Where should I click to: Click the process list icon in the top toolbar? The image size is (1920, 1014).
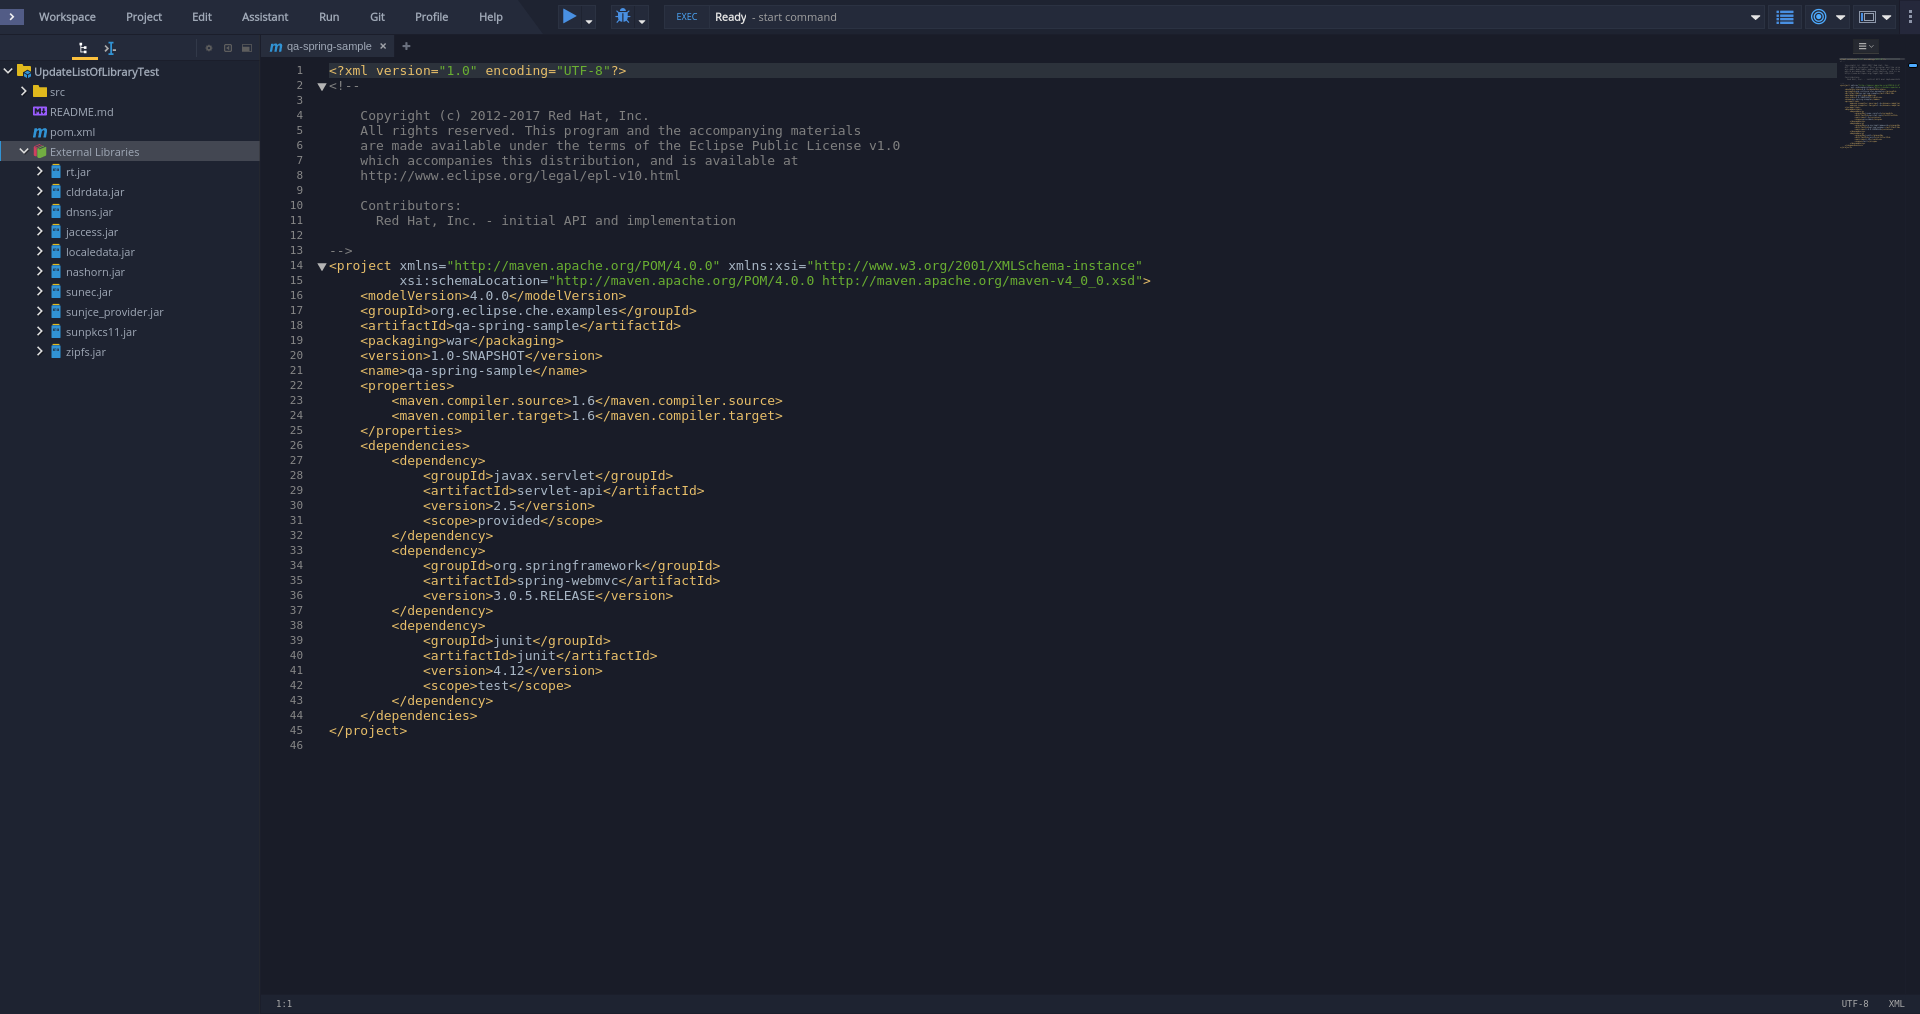click(1784, 17)
